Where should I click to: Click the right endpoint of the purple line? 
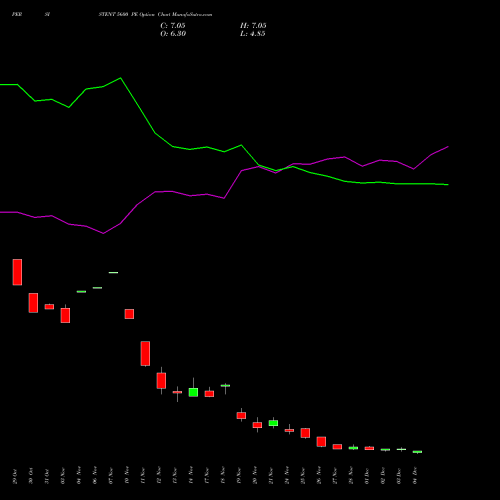click(448, 146)
